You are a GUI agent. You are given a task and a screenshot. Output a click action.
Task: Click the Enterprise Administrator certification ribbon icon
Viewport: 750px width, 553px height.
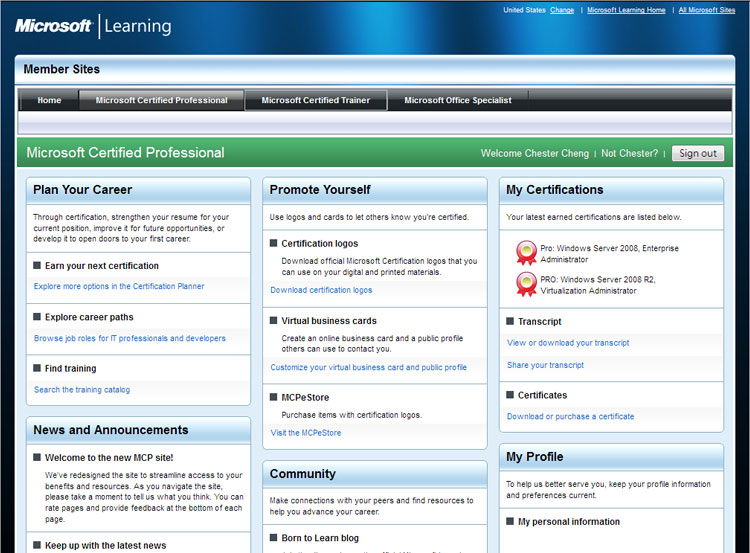526,253
